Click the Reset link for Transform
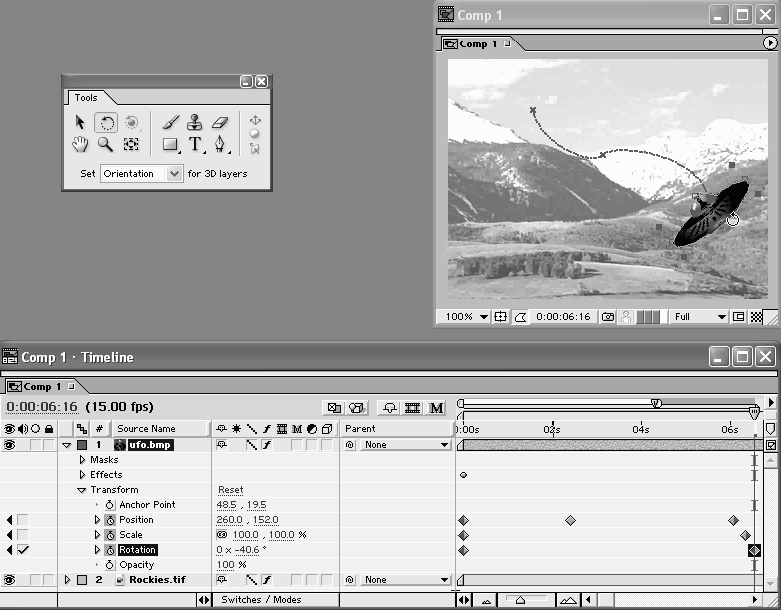 click(x=230, y=490)
